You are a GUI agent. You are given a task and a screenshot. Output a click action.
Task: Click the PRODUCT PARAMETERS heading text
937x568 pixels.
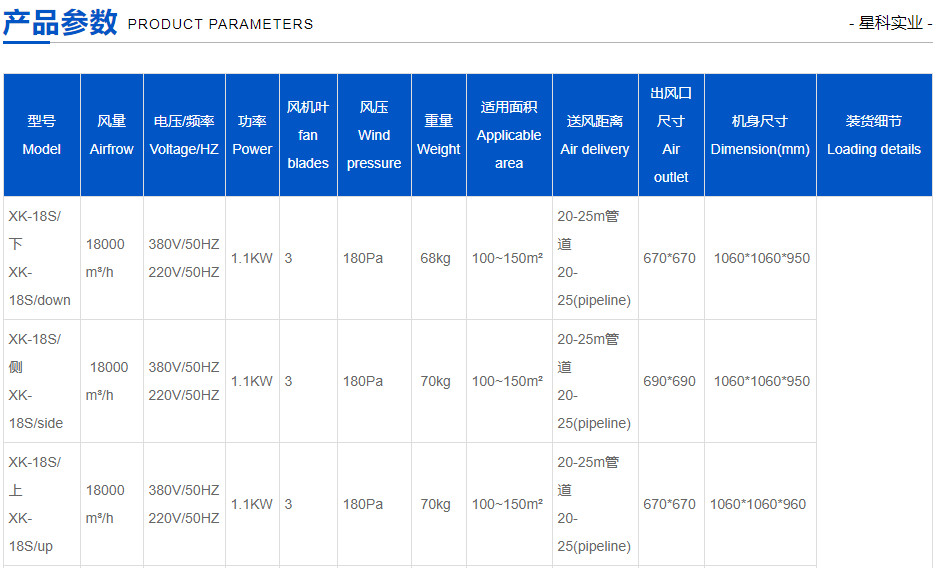[x=220, y=24]
